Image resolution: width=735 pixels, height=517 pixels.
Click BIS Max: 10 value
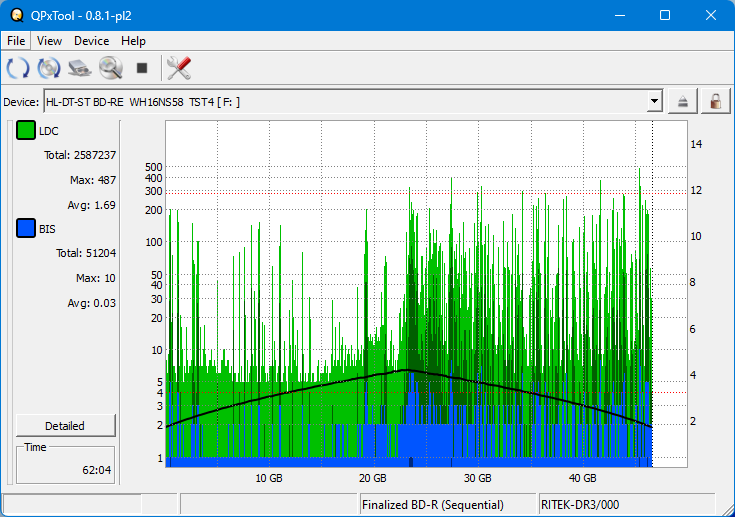(x=96, y=278)
